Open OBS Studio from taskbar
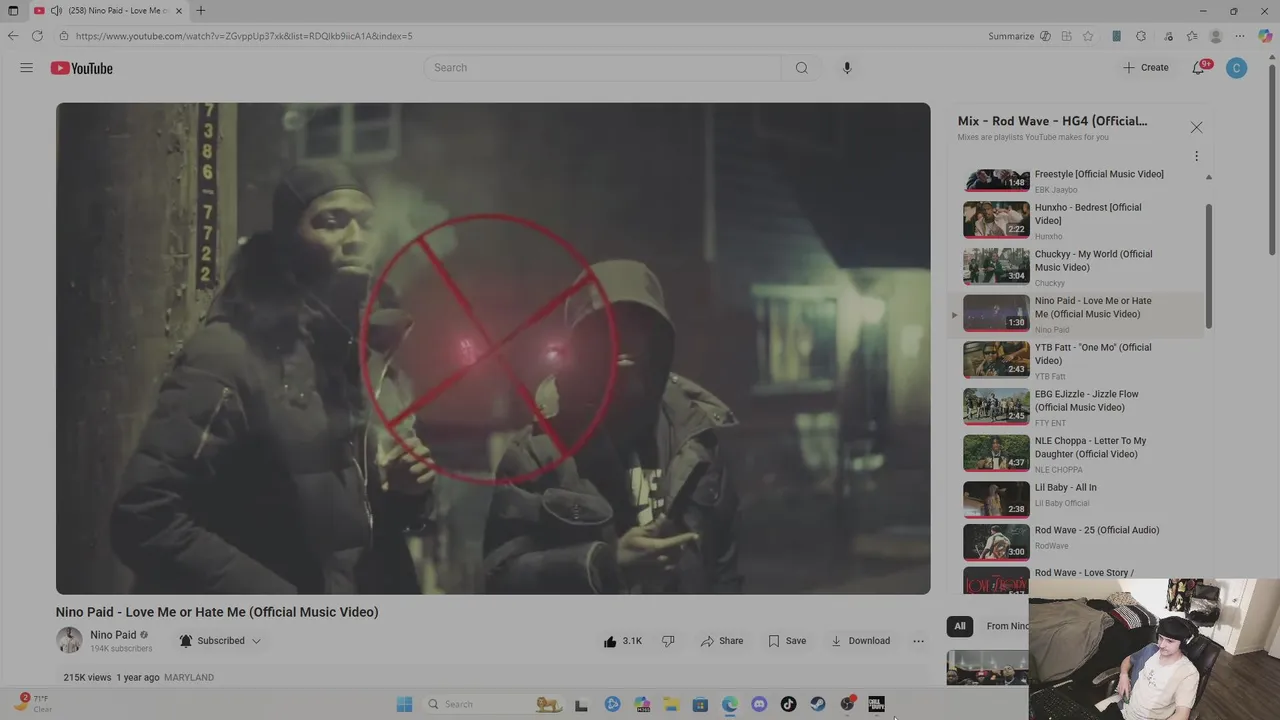Viewport: 1280px width, 720px height. click(x=847, y=705)
